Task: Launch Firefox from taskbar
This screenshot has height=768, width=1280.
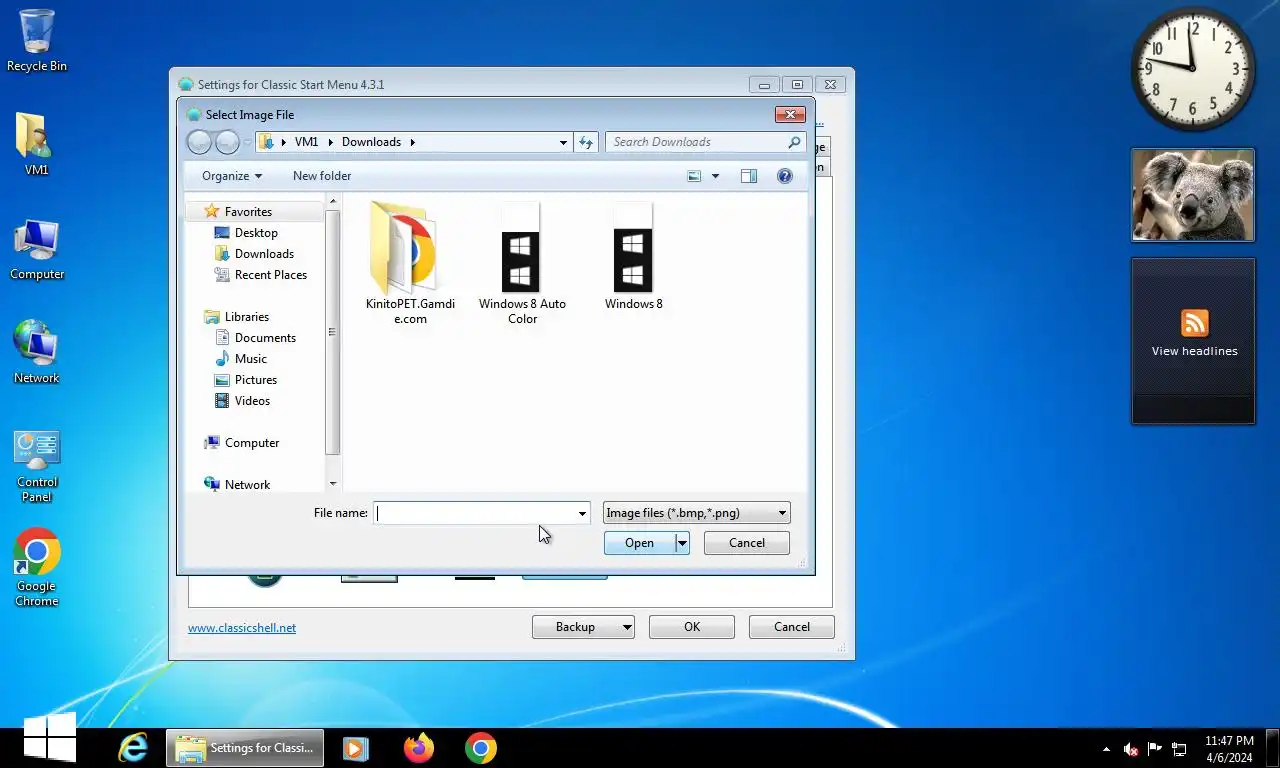Action: [x=419, y=748]
